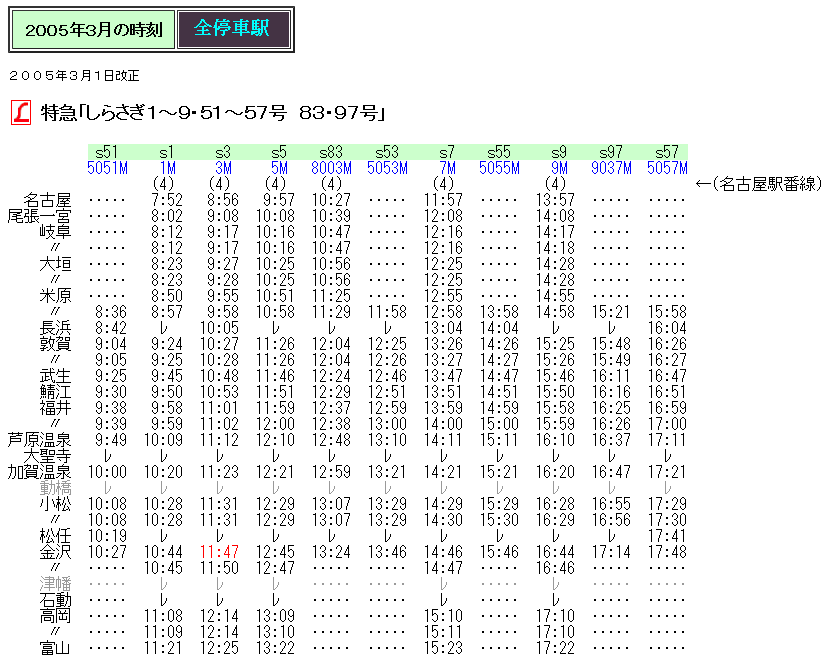
Task: Click station name 武生
Action: [x=55, y=376]
